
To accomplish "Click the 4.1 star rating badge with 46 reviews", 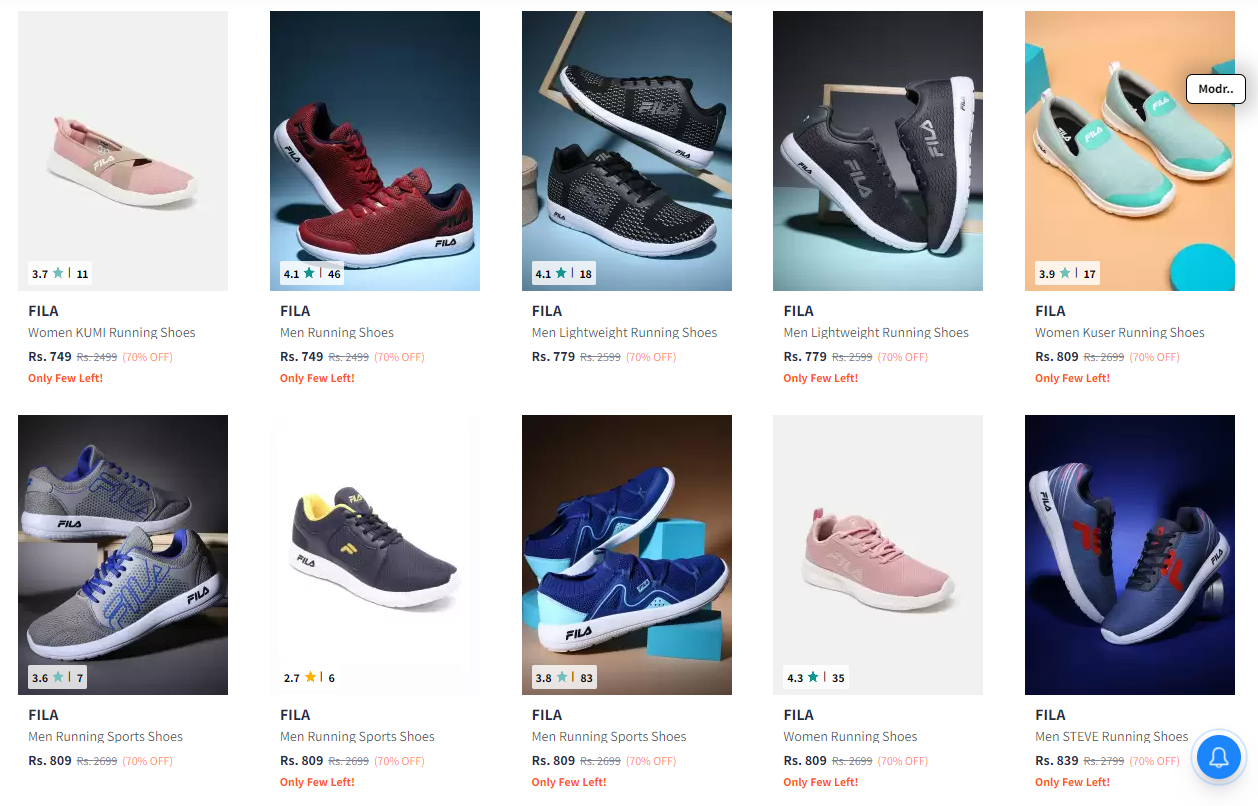I will click(x=312, y=273).
